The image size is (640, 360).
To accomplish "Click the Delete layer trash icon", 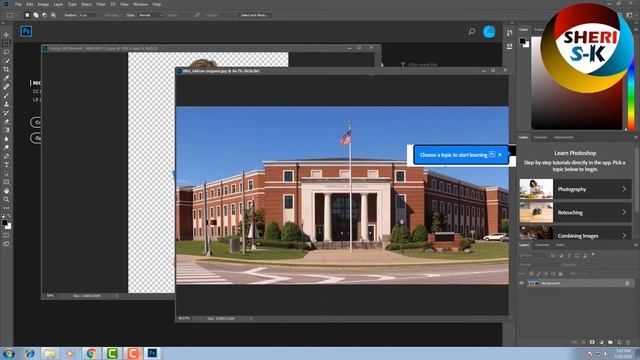I will (628, 342).
